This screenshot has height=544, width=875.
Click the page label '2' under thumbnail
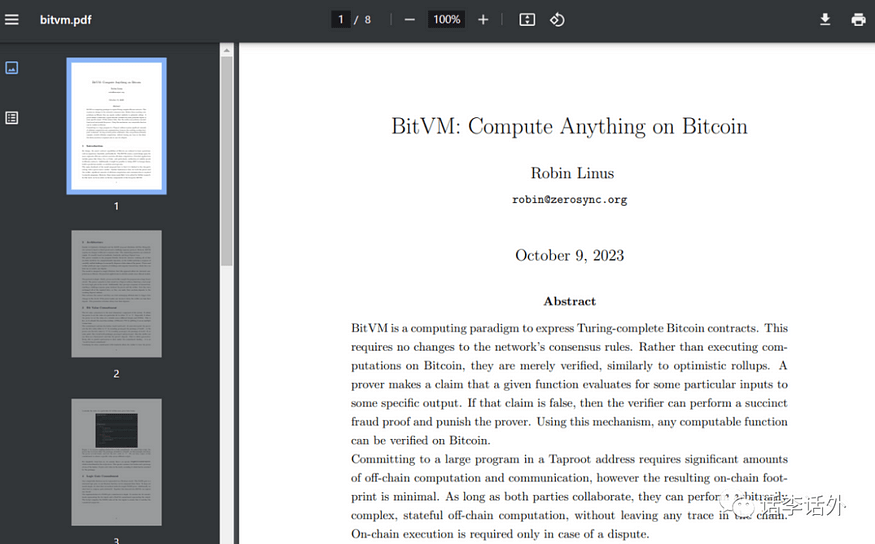[x=116, y=374]
